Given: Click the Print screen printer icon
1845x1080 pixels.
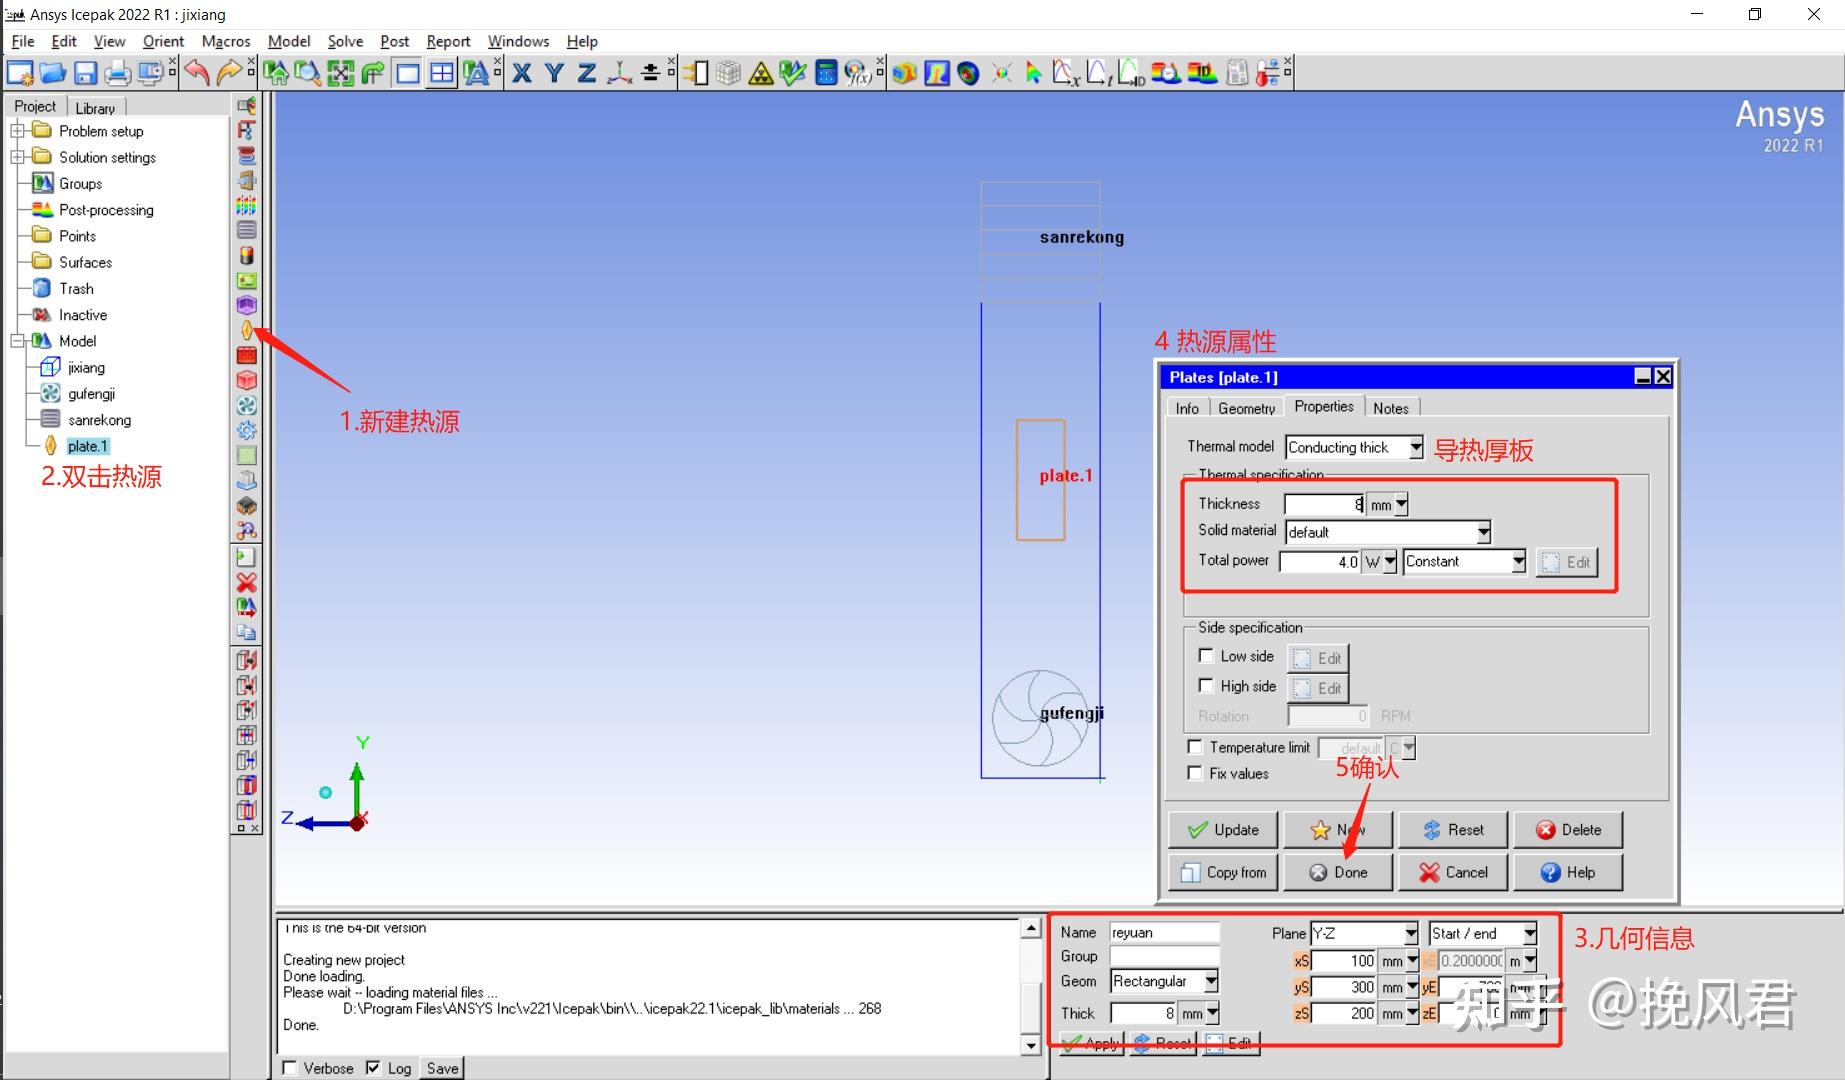Looking at the screenshot, I should [118, 73].
